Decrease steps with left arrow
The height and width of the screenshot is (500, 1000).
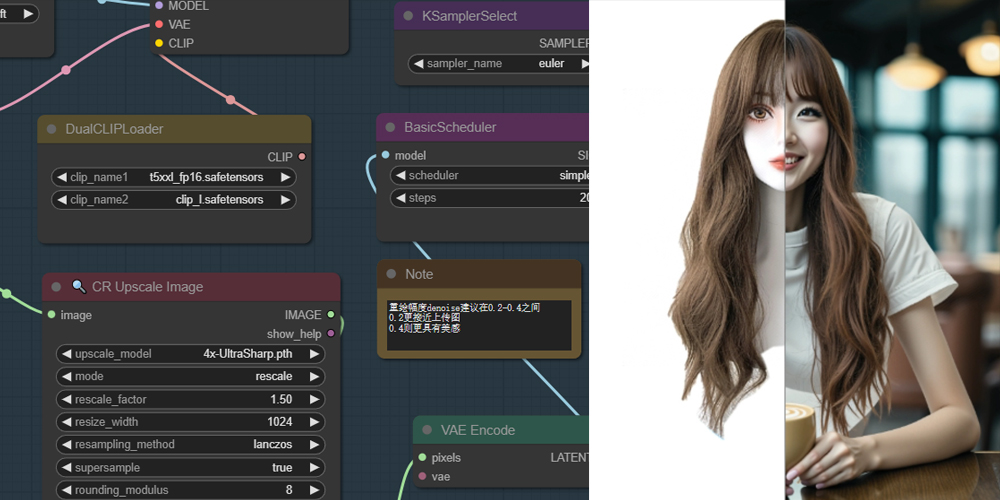pos(401,198)
